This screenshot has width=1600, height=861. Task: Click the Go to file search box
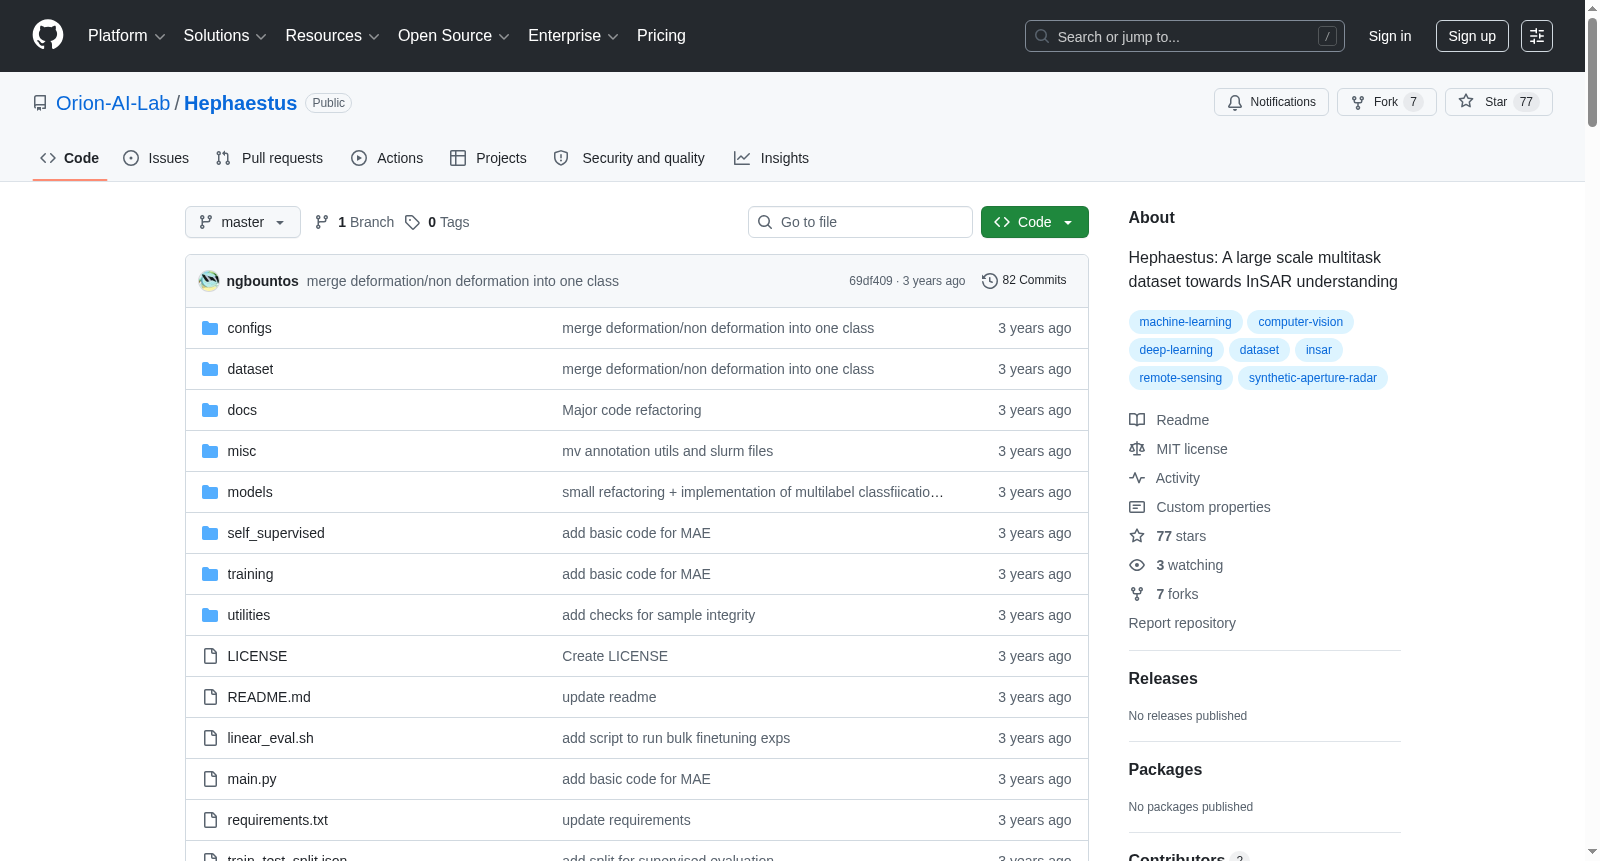(860, 222)
